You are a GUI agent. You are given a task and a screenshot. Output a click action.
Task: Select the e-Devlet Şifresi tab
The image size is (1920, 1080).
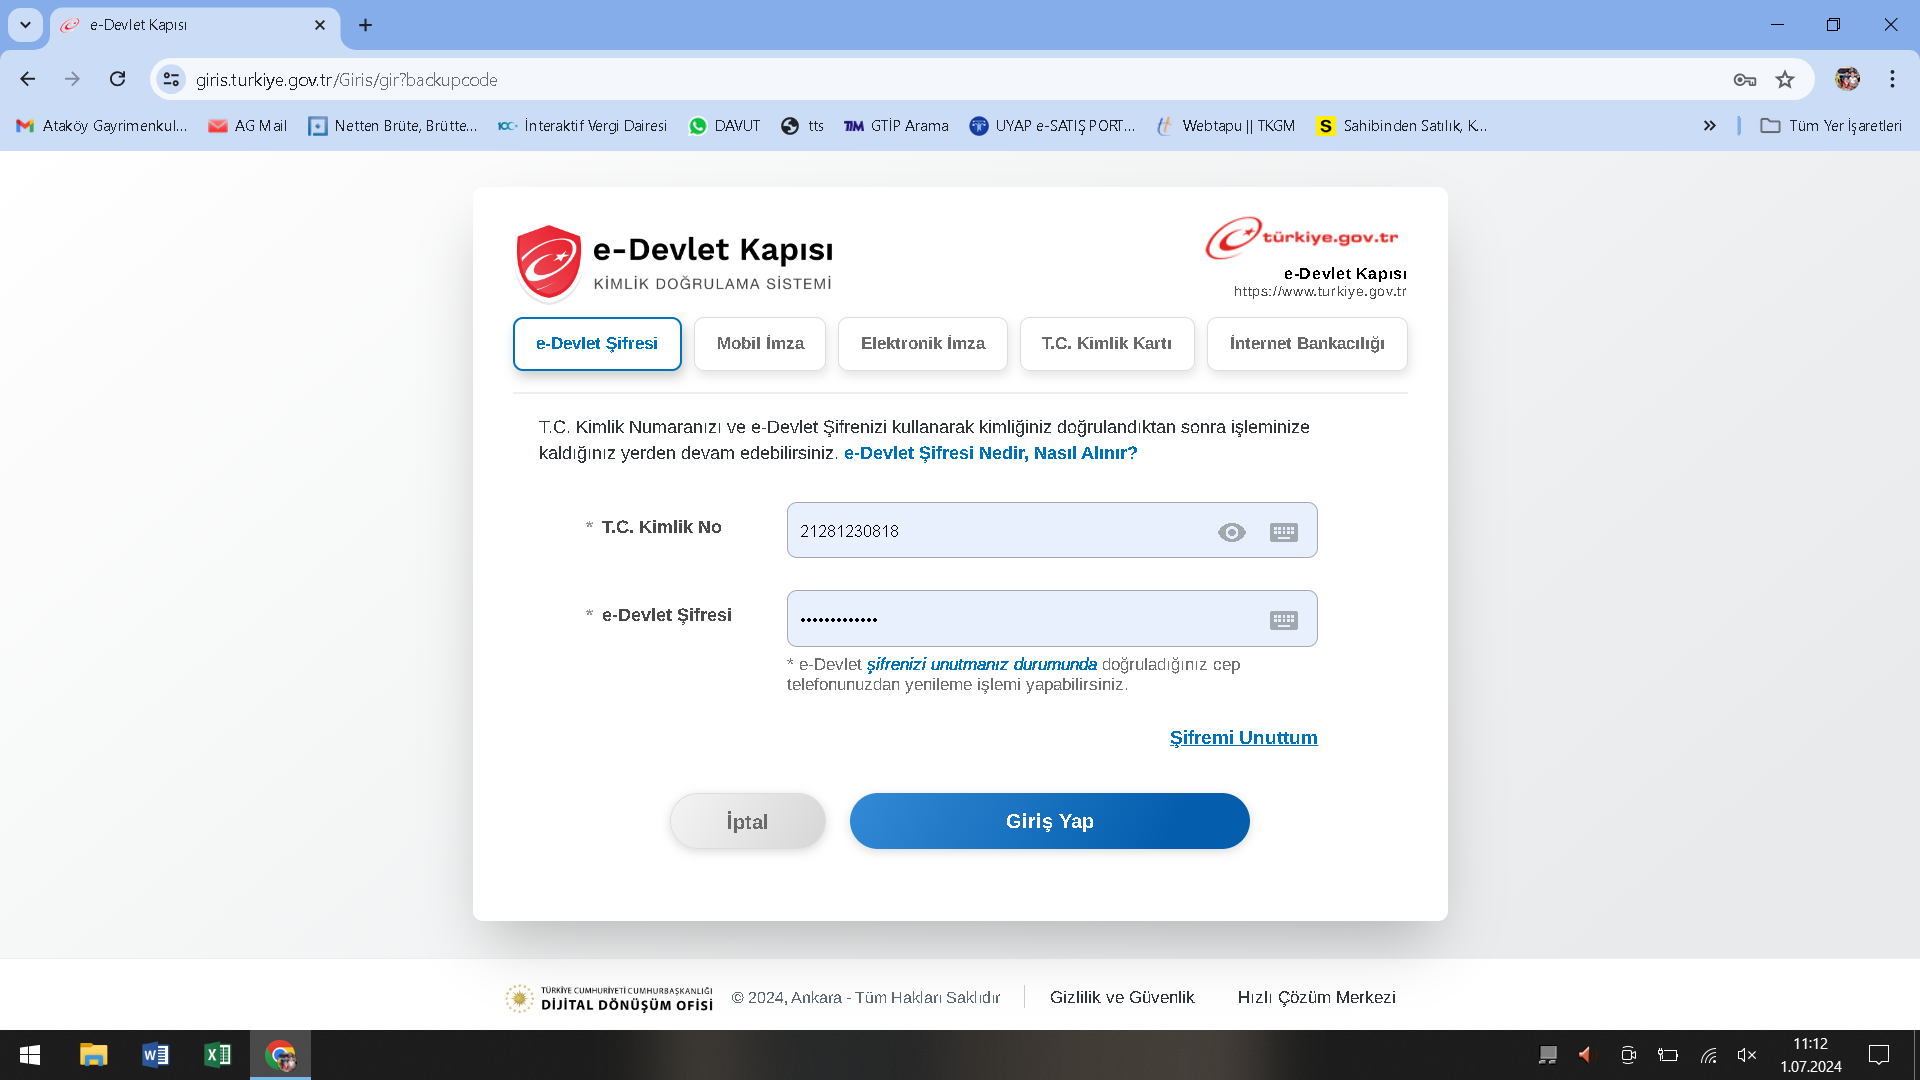597,344
